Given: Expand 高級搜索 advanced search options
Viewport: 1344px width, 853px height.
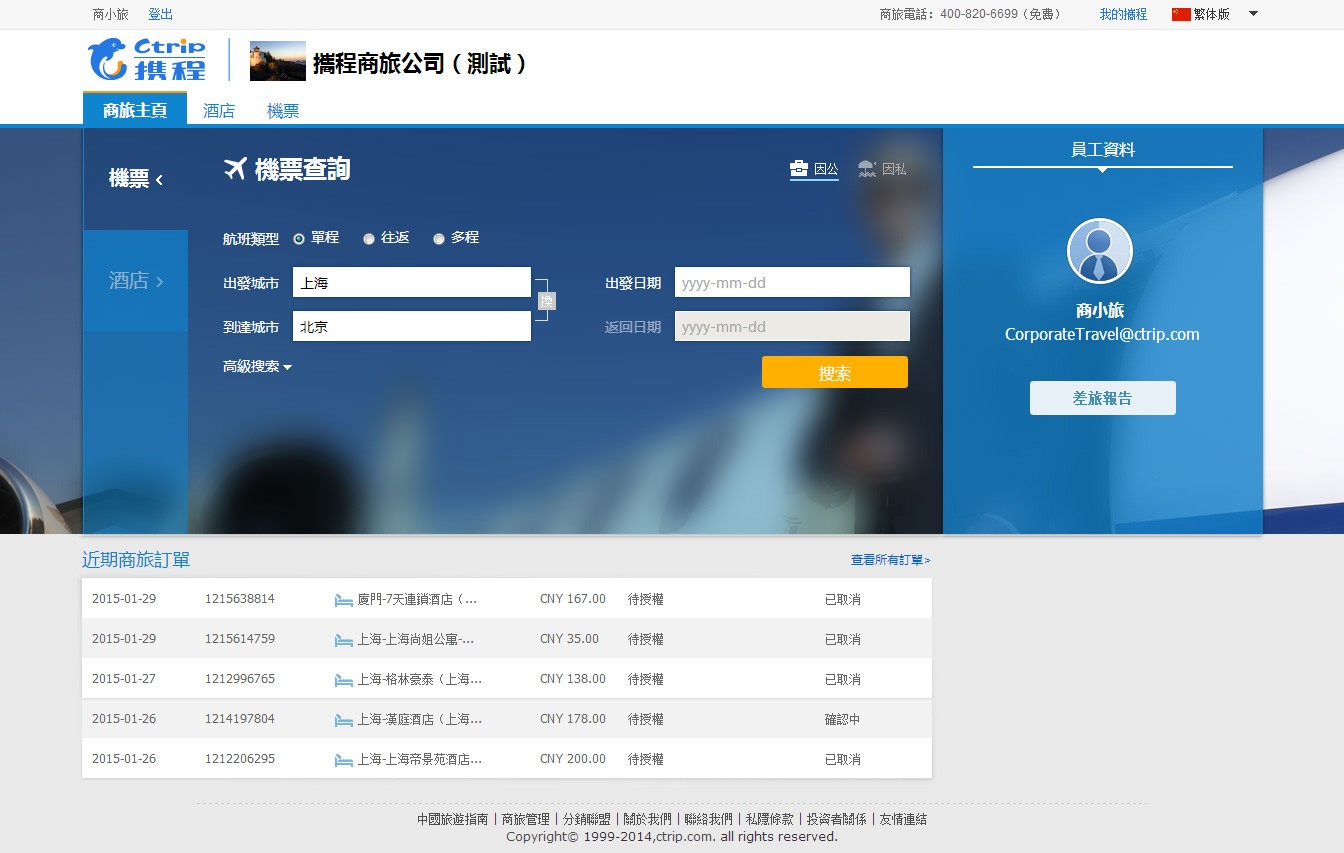Looking at the screenshot, I should coord(257,367).
